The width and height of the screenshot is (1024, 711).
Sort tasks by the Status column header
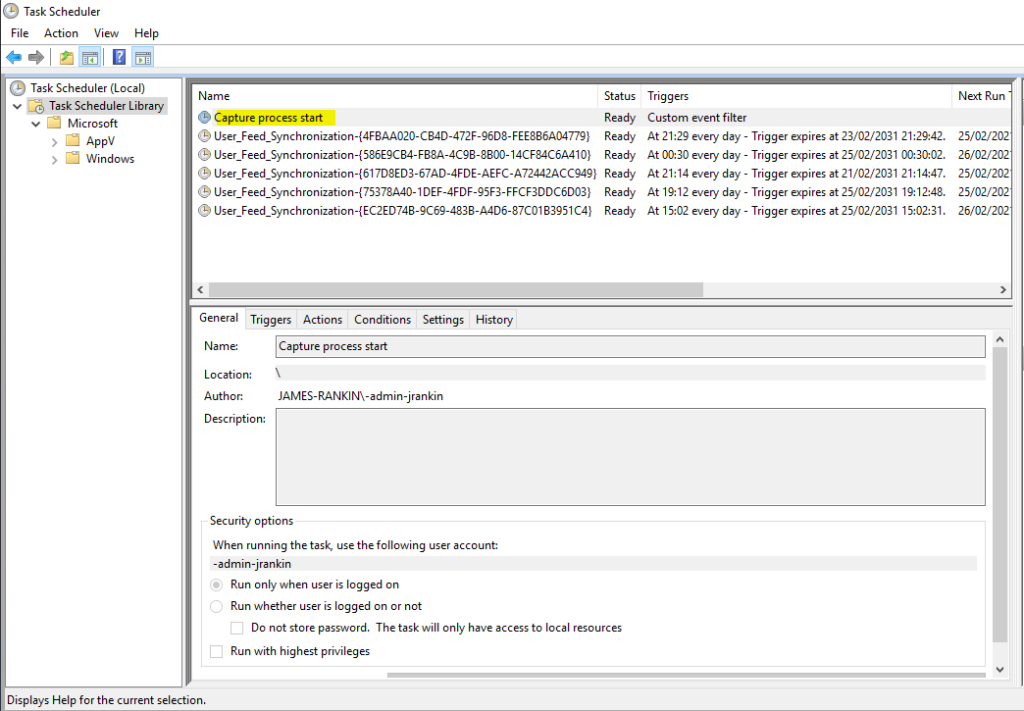point(619,96)
